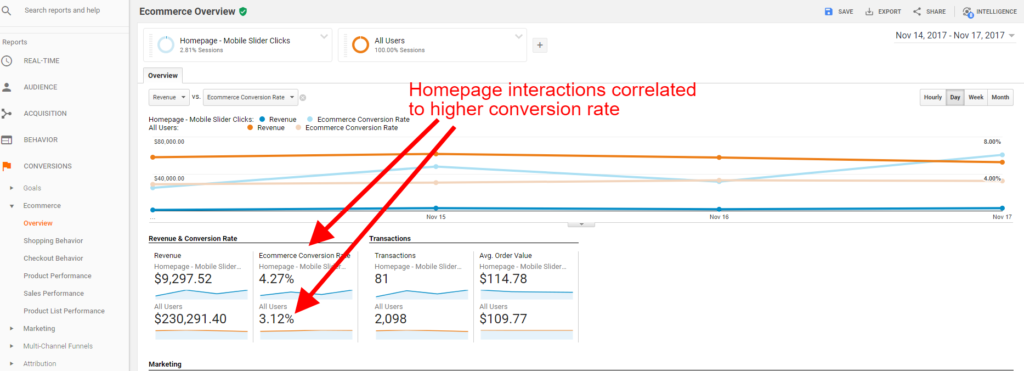Click the EXPORT button label
This screenshot has height=371, width=1024.
pos(889,12)
